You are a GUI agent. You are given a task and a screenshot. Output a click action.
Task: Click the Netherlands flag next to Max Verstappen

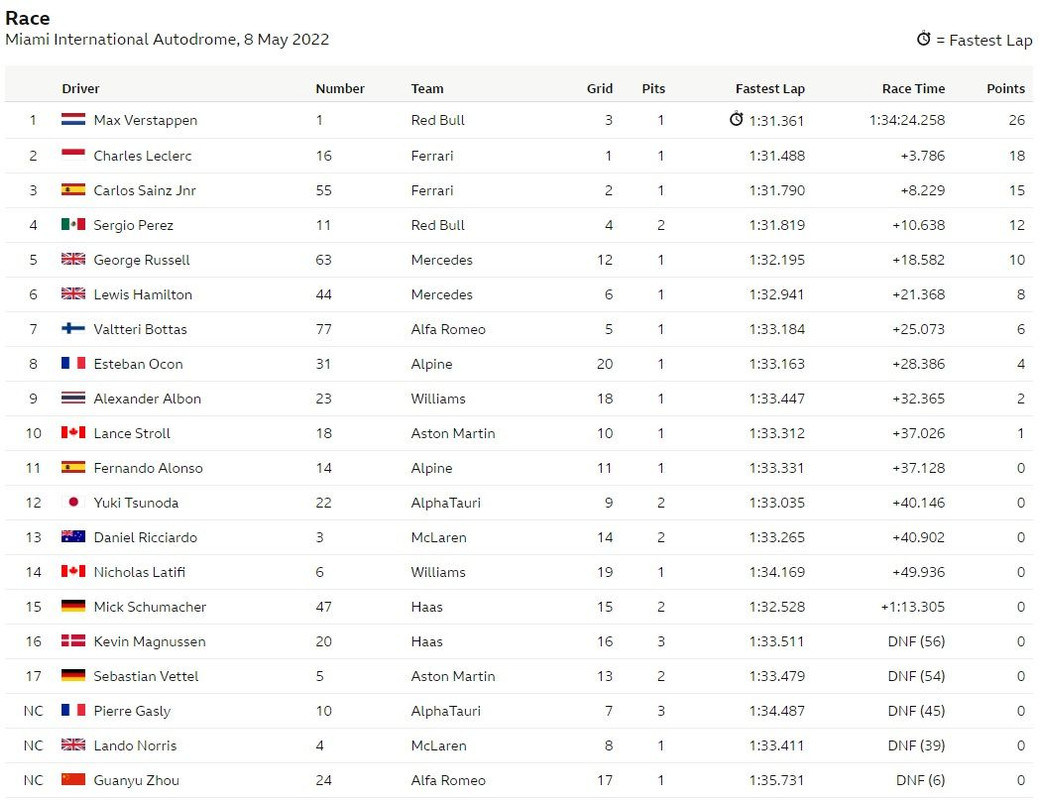[x=73, y=119]
